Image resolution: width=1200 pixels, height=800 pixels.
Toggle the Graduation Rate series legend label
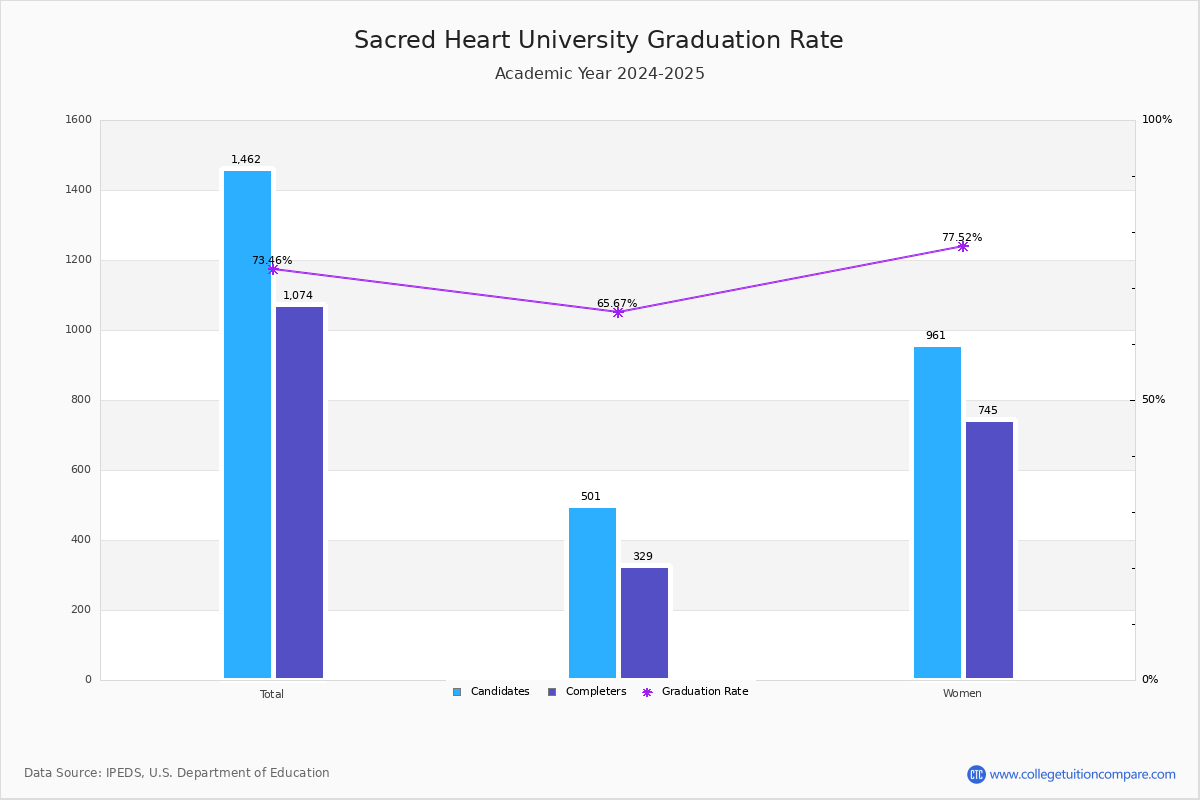click(705, 692)
